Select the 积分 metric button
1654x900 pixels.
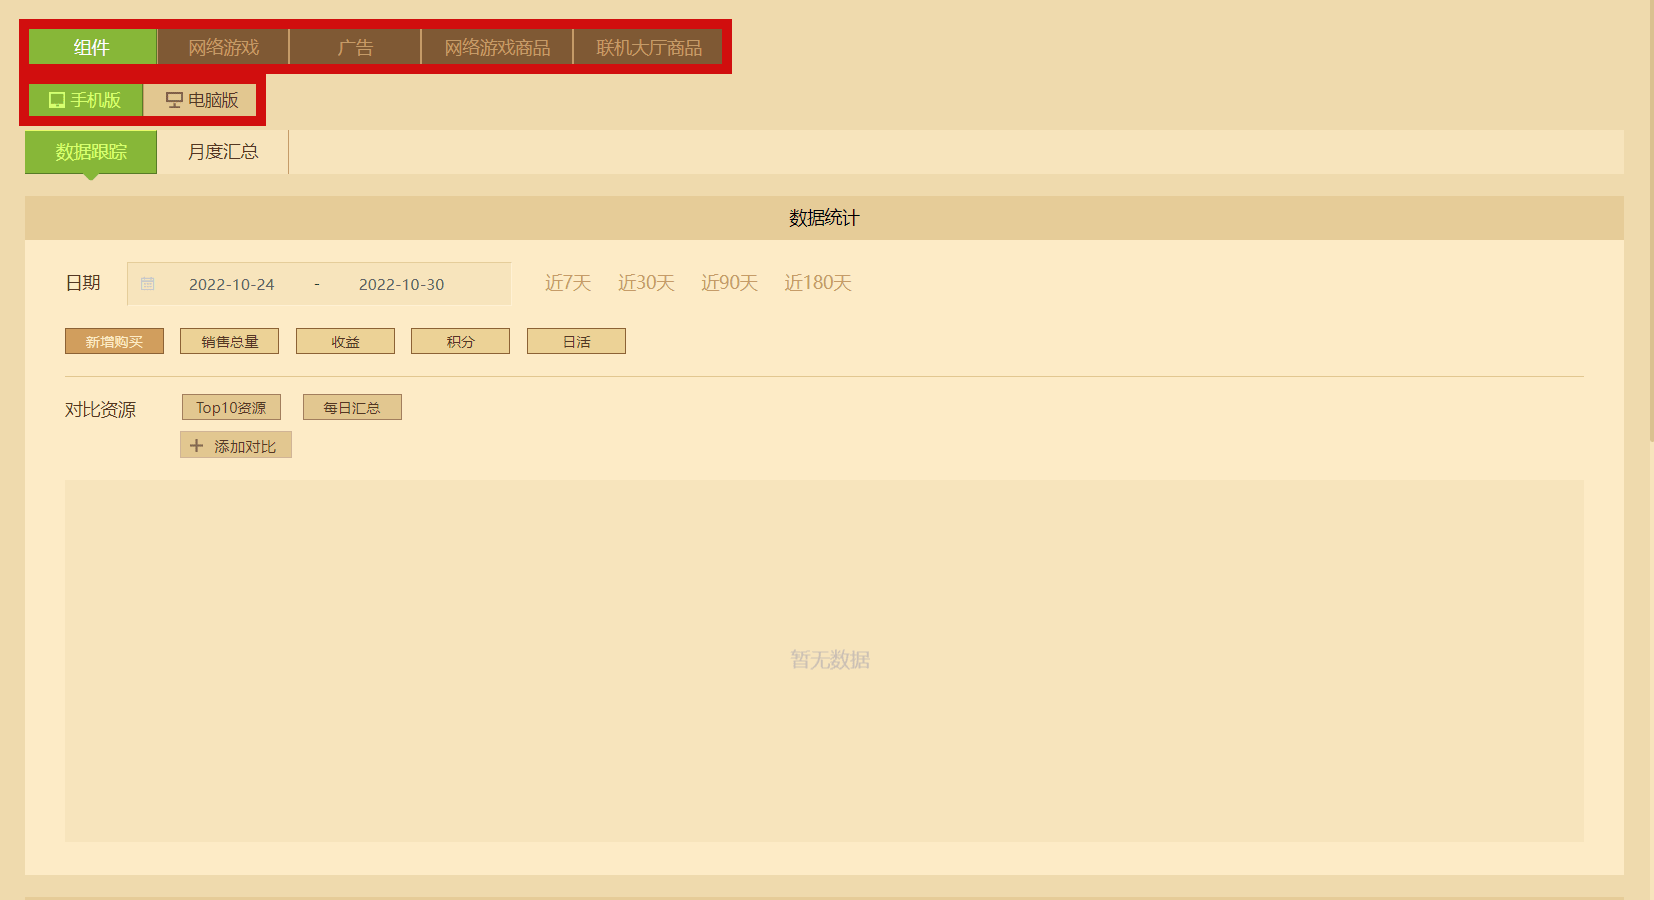click(460, 341)
